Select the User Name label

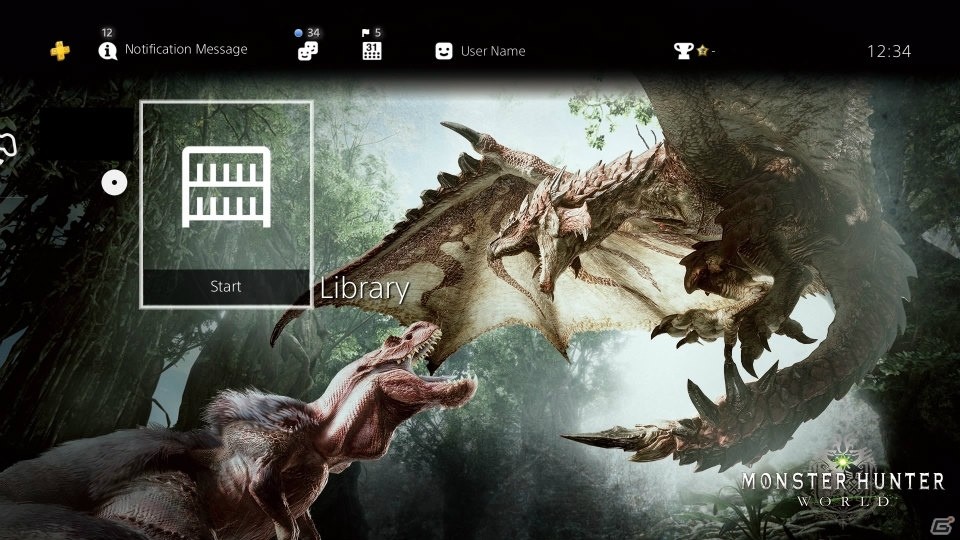coord(493,51)
